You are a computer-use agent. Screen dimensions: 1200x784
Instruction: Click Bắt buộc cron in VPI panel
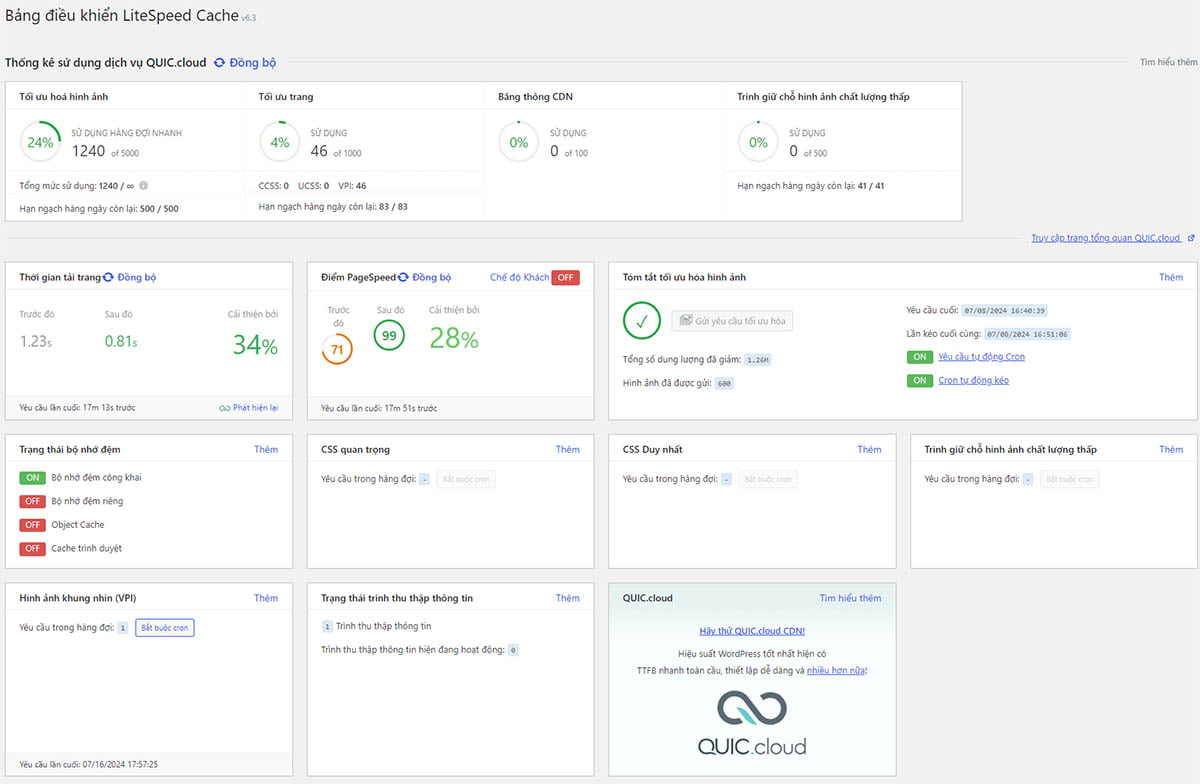pos(165,628)
